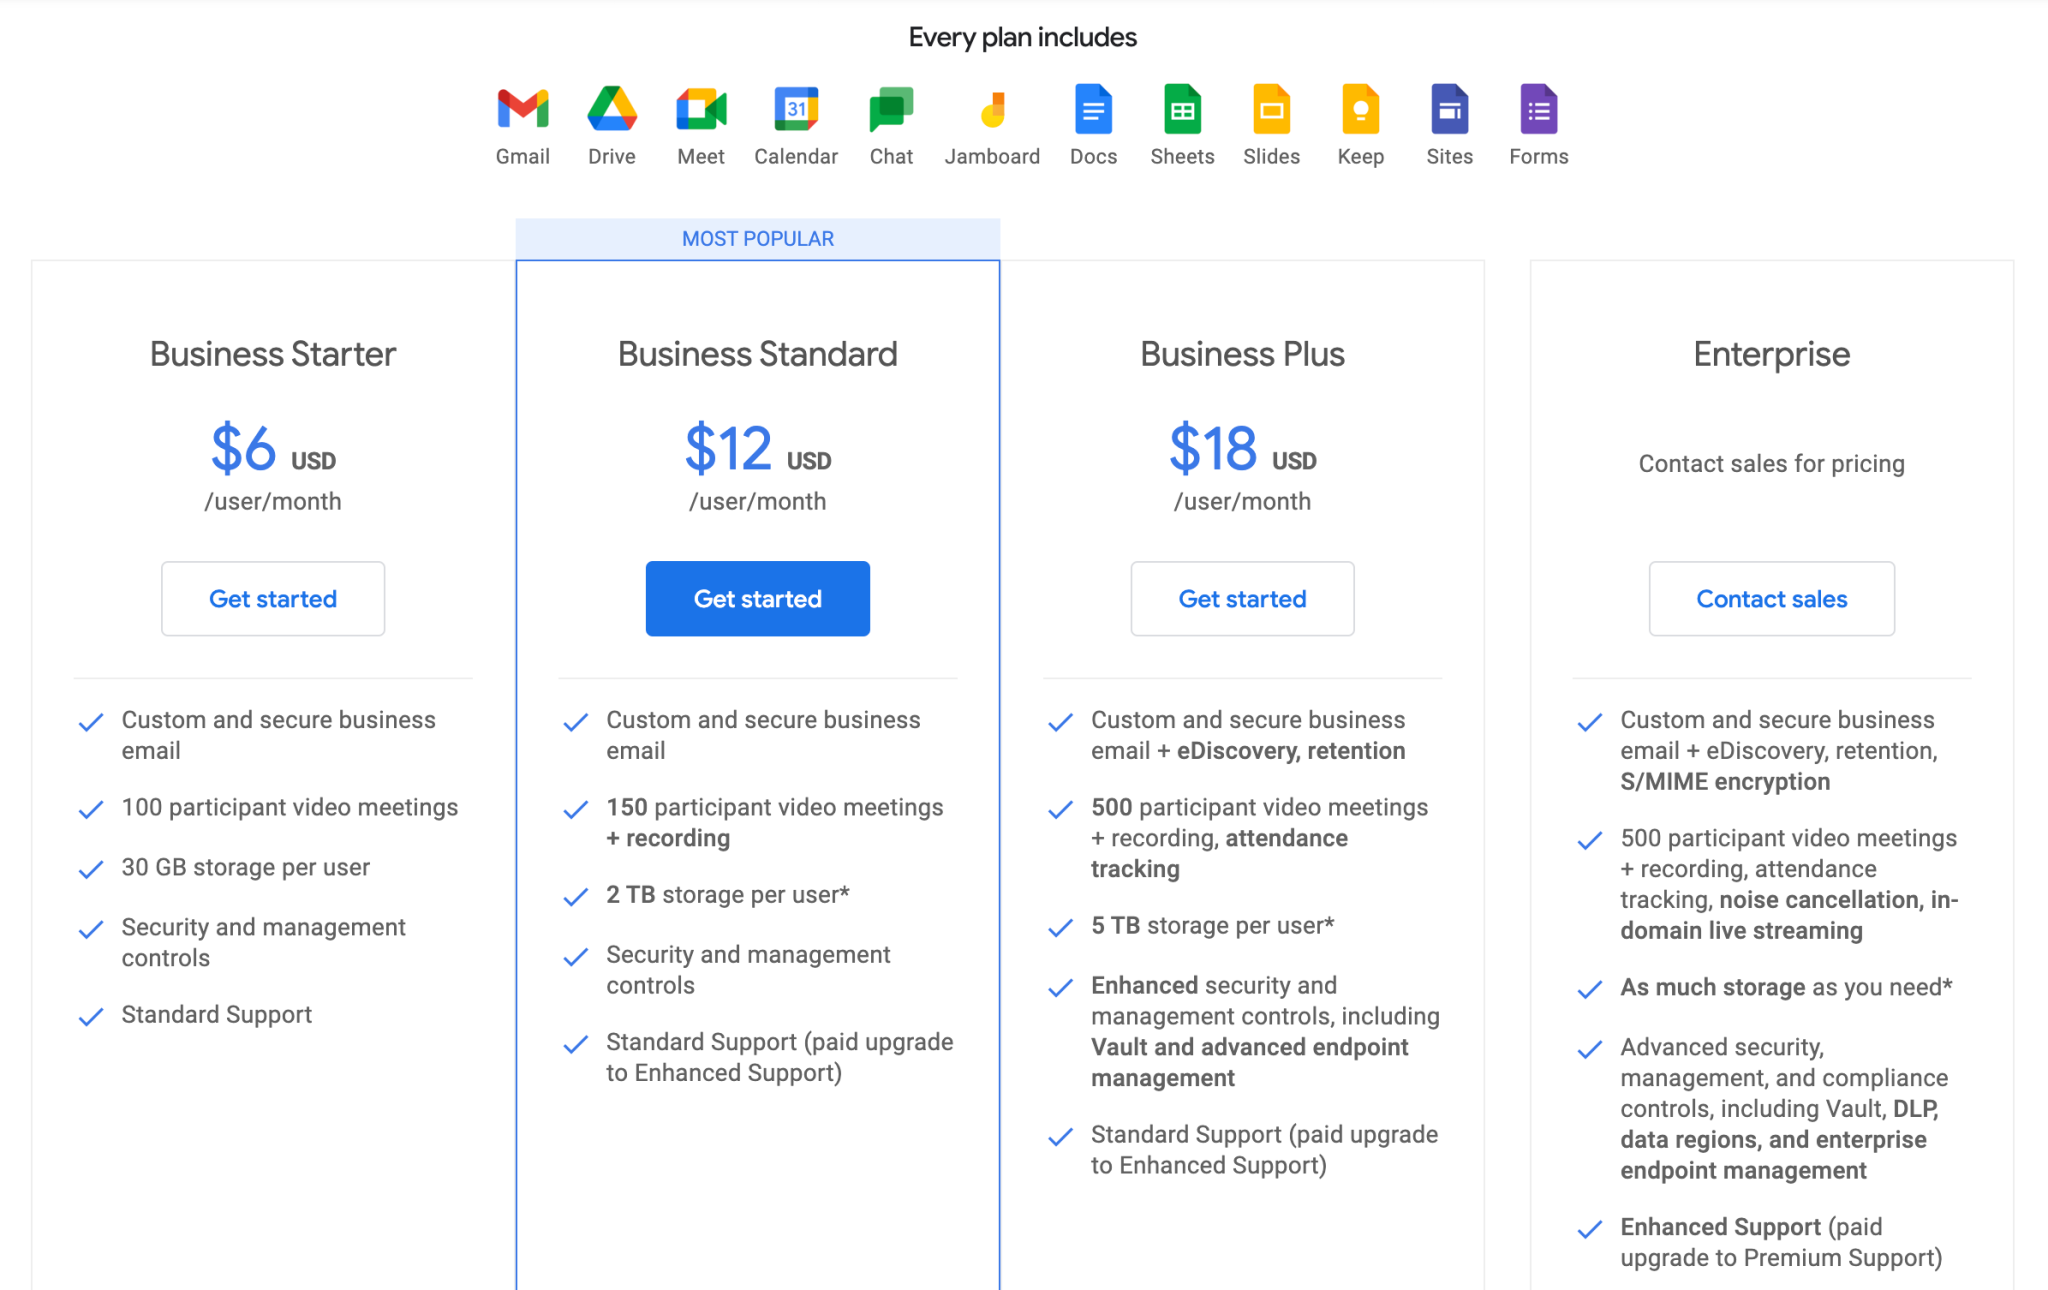Viewport: 2048px width, 1290px height.
Task: Click Contact sales for Enterprise
Action: (x=1770, y=597)
